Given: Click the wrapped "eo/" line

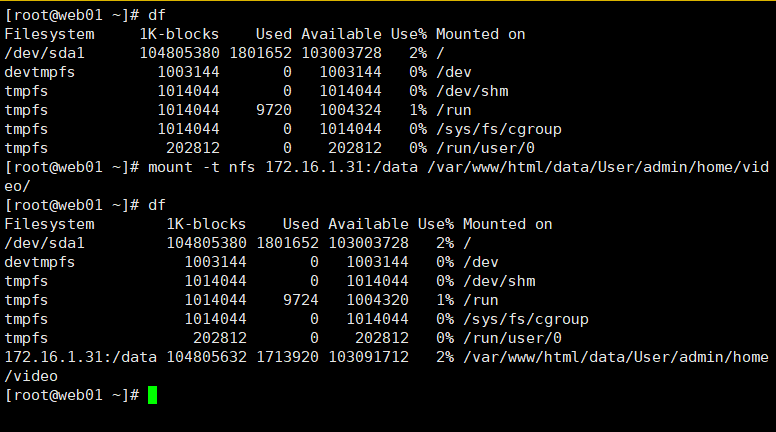Looking at the screenshot, I should coord(17,186).
